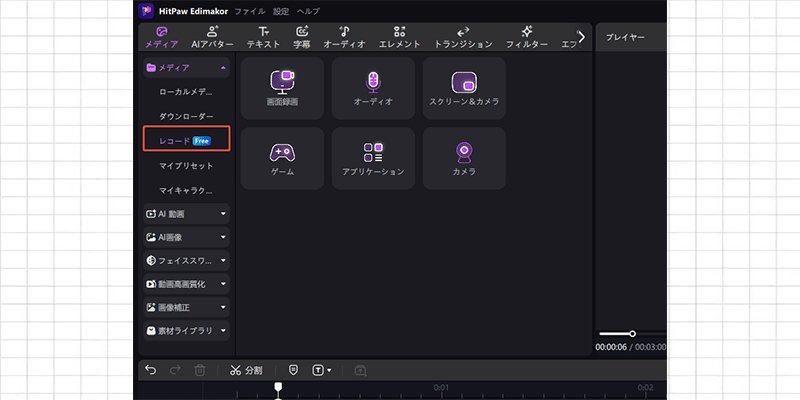Click the 0:02 timeline ruler label

645,388
